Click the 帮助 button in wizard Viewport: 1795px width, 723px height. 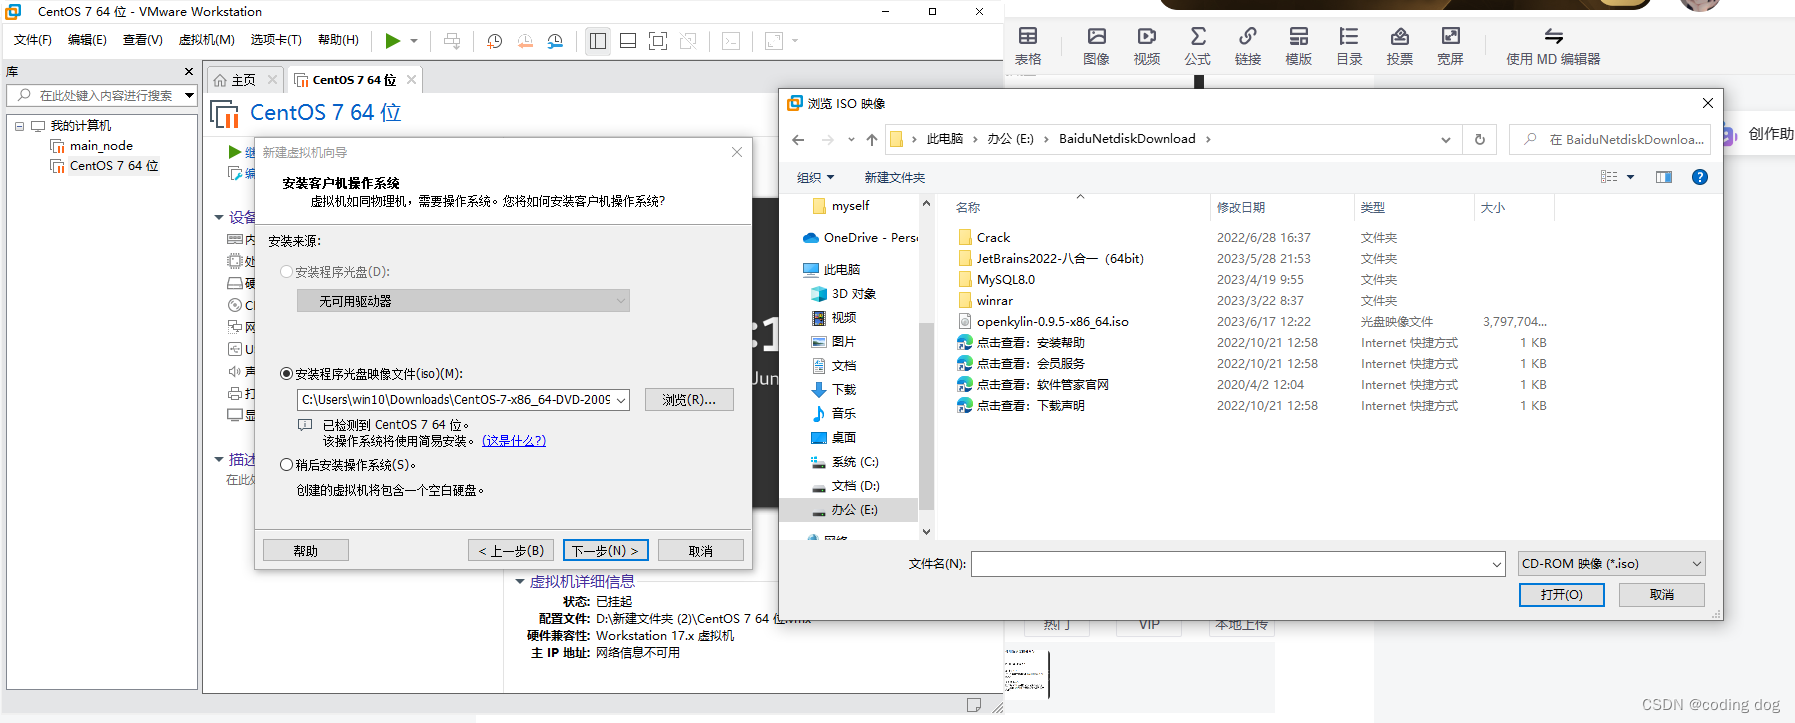pyautogui.click(x=306, y=551)
